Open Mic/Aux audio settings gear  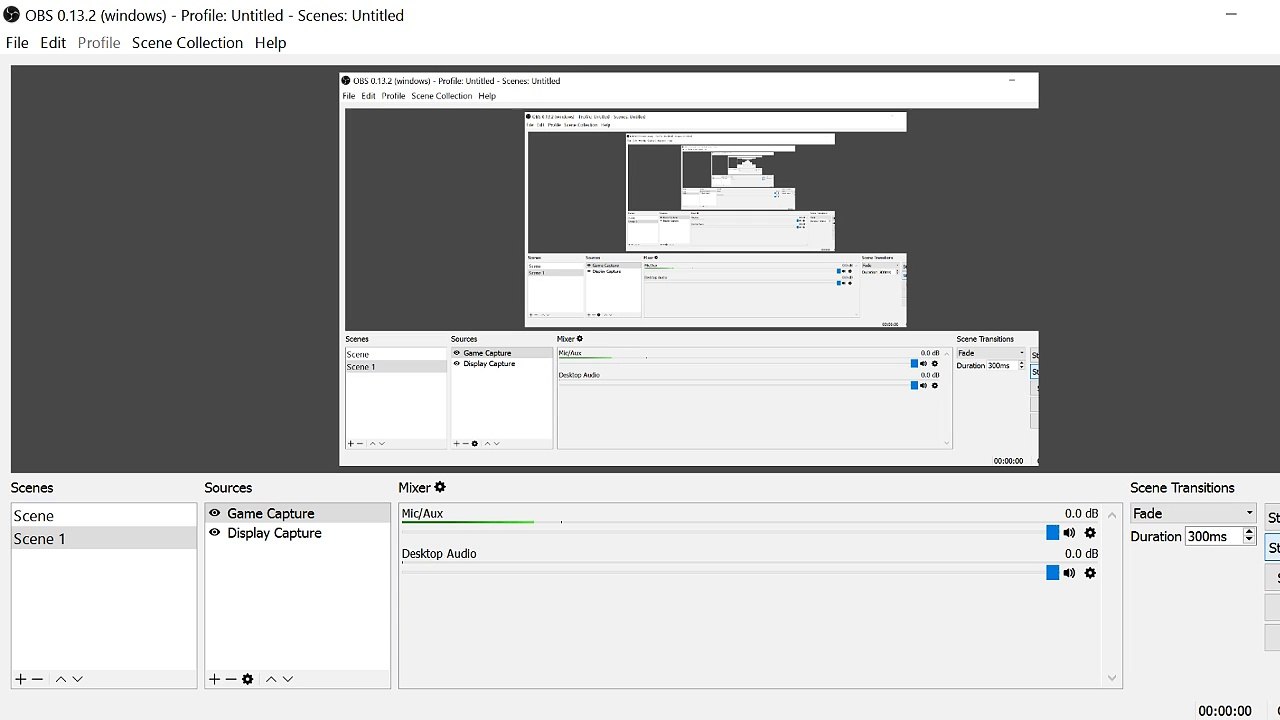coord(1090,533)
